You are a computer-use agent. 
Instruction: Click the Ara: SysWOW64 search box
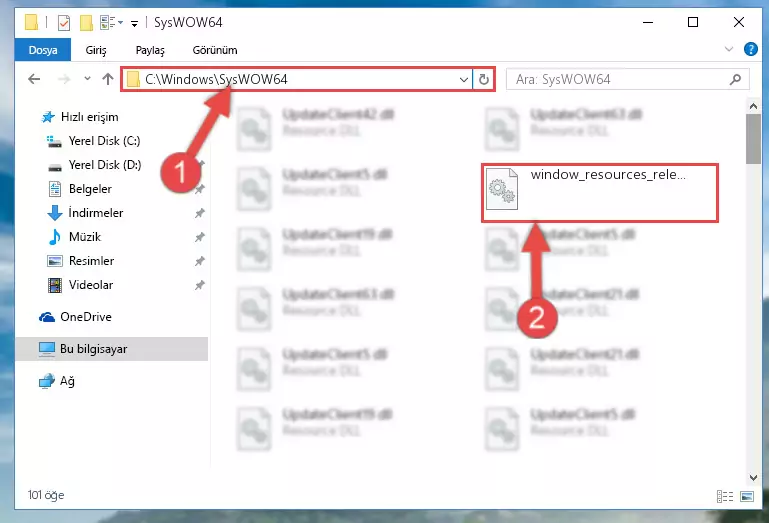(627, 79)
